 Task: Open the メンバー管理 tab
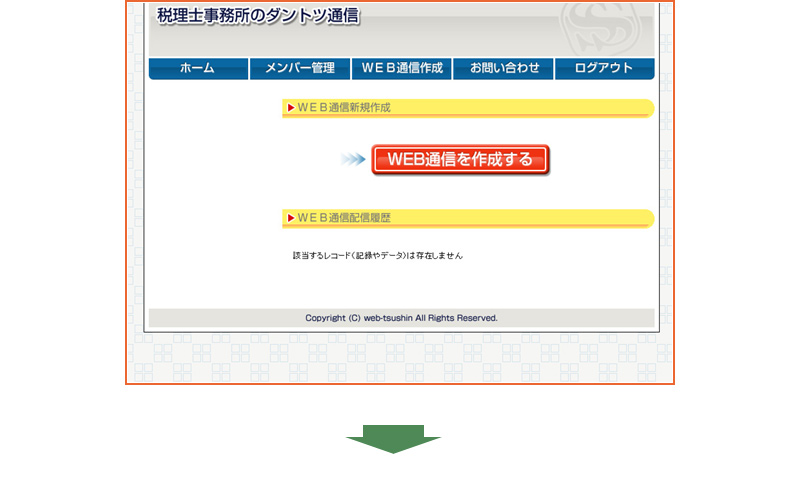pos(300,69)
